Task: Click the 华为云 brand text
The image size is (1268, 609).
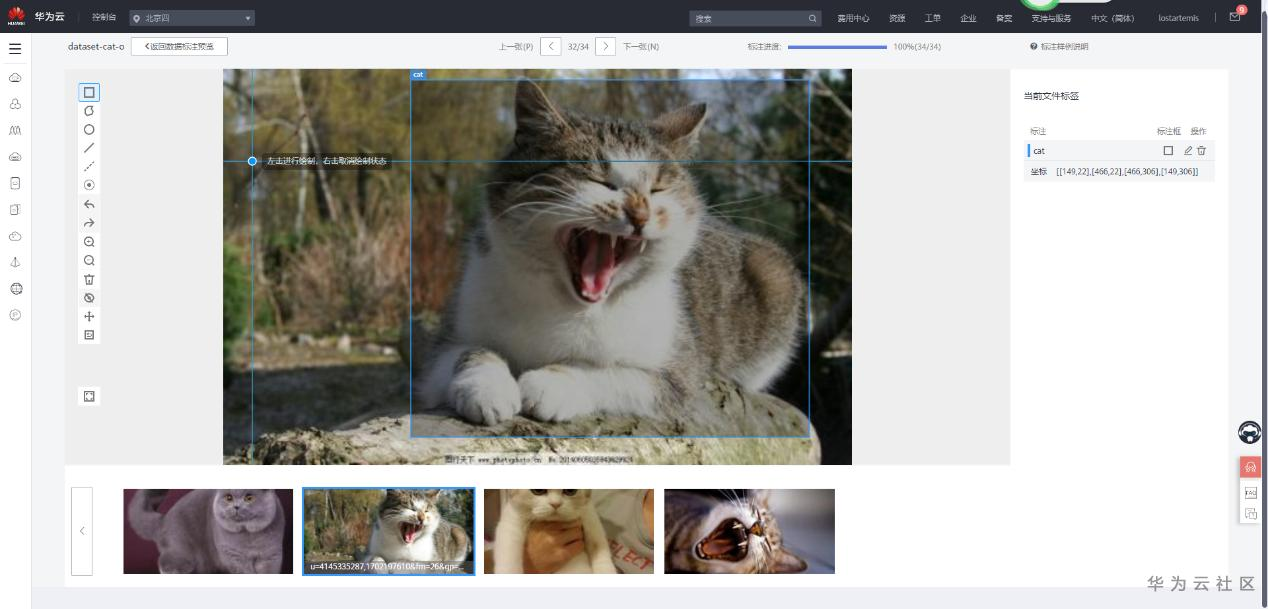Action: pyautogui.click(x=49, y=17)
